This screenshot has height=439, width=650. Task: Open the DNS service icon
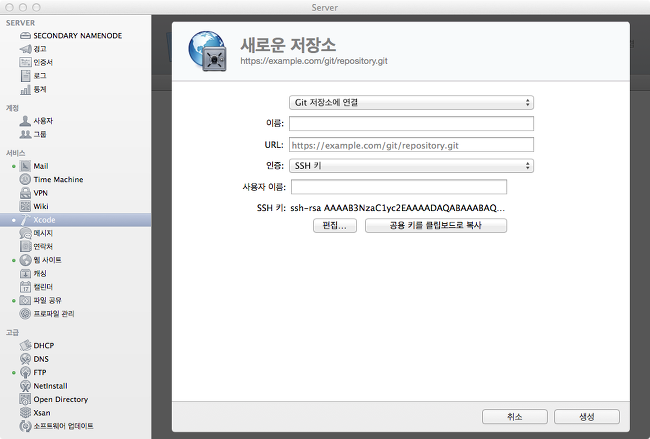pyautogui.click(x=25, y=359)
